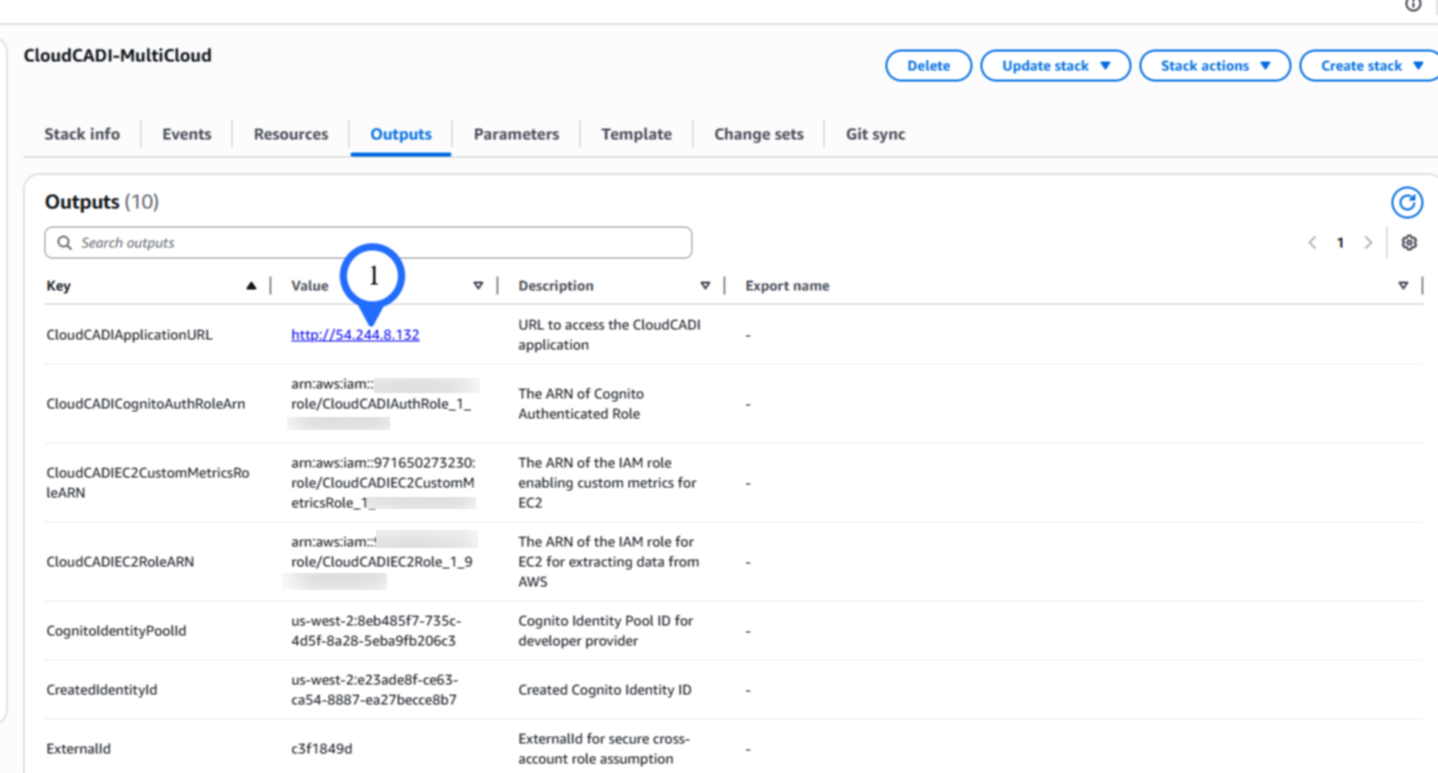
Task: Go to the next outputs page
Action: click(1368, 243)
